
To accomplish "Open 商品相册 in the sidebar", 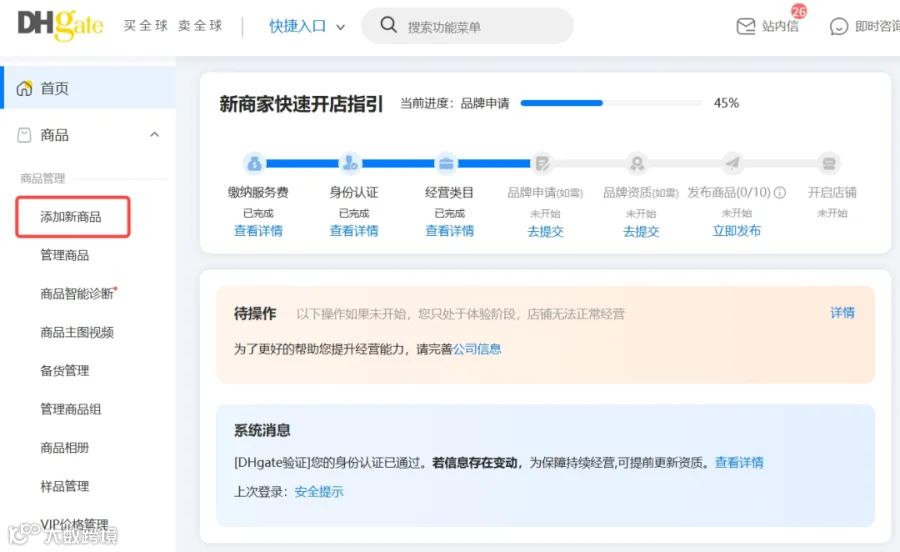I will [x=64, y=448].
